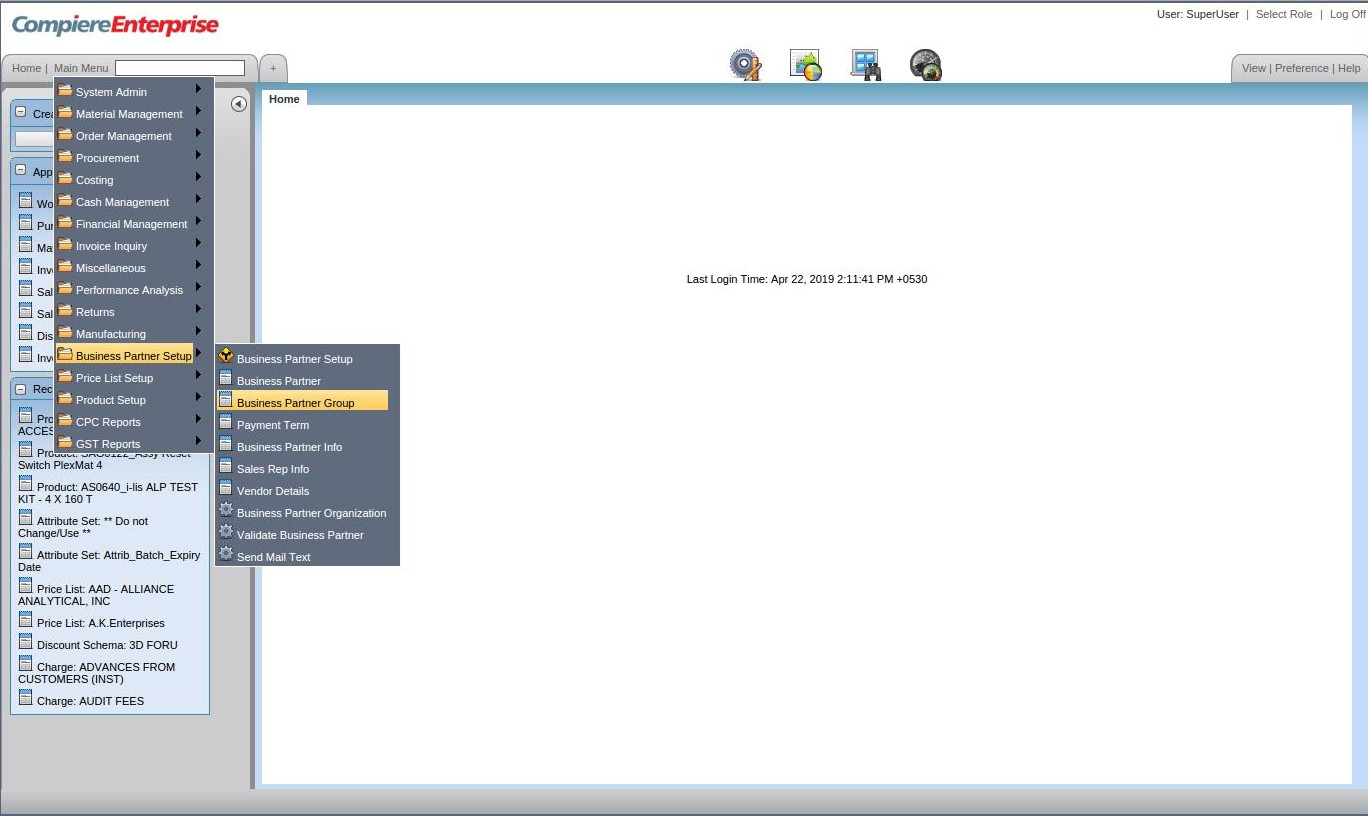The width and height of the screenshot is (1368, 816).
Task: Switch to the Home tab in content area
Action: tap(284, 98)
